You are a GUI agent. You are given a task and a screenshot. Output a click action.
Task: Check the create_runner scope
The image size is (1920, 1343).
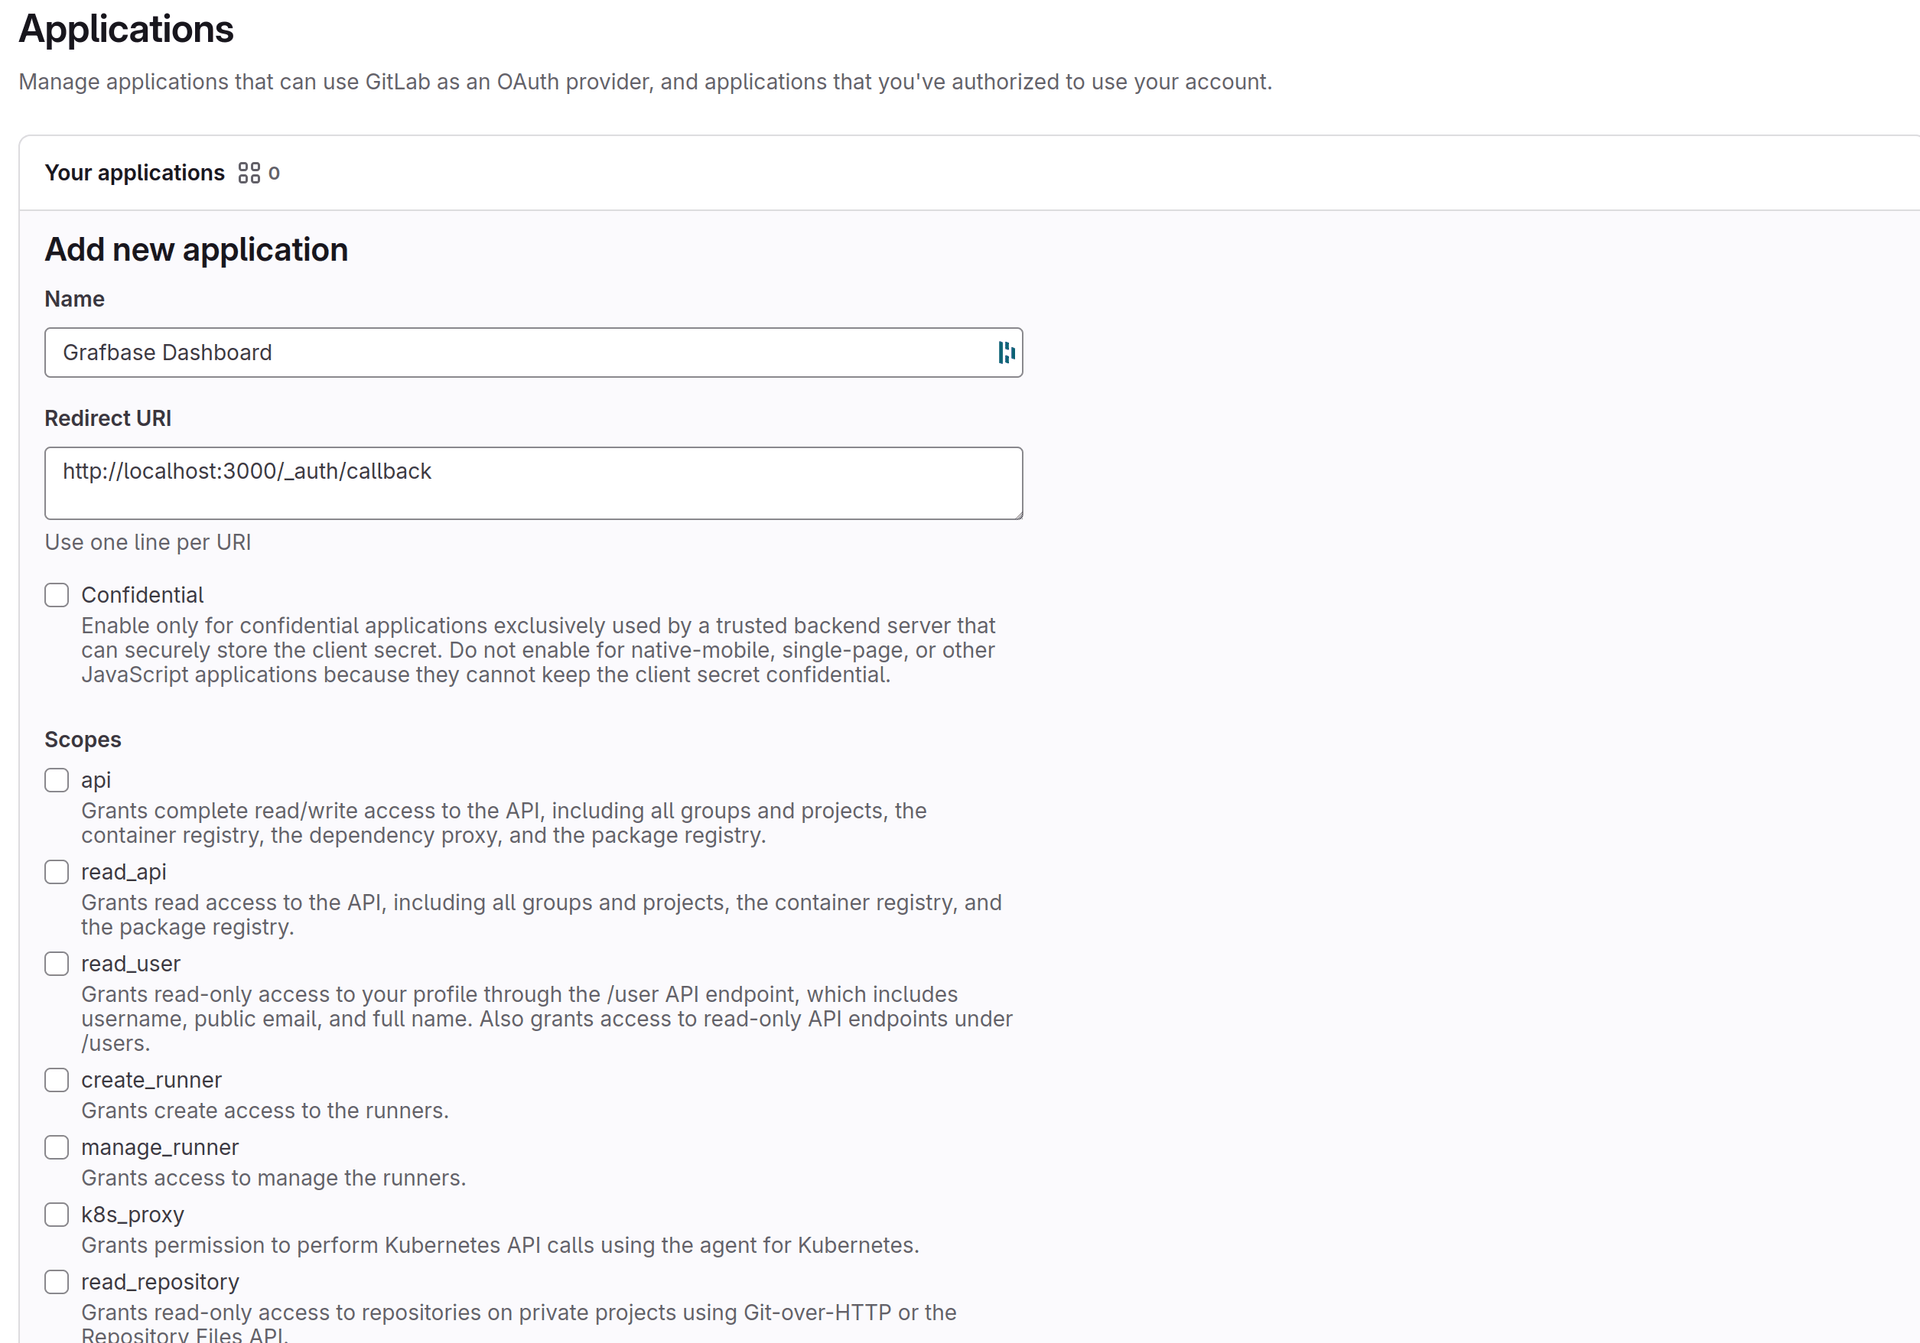56,1080
